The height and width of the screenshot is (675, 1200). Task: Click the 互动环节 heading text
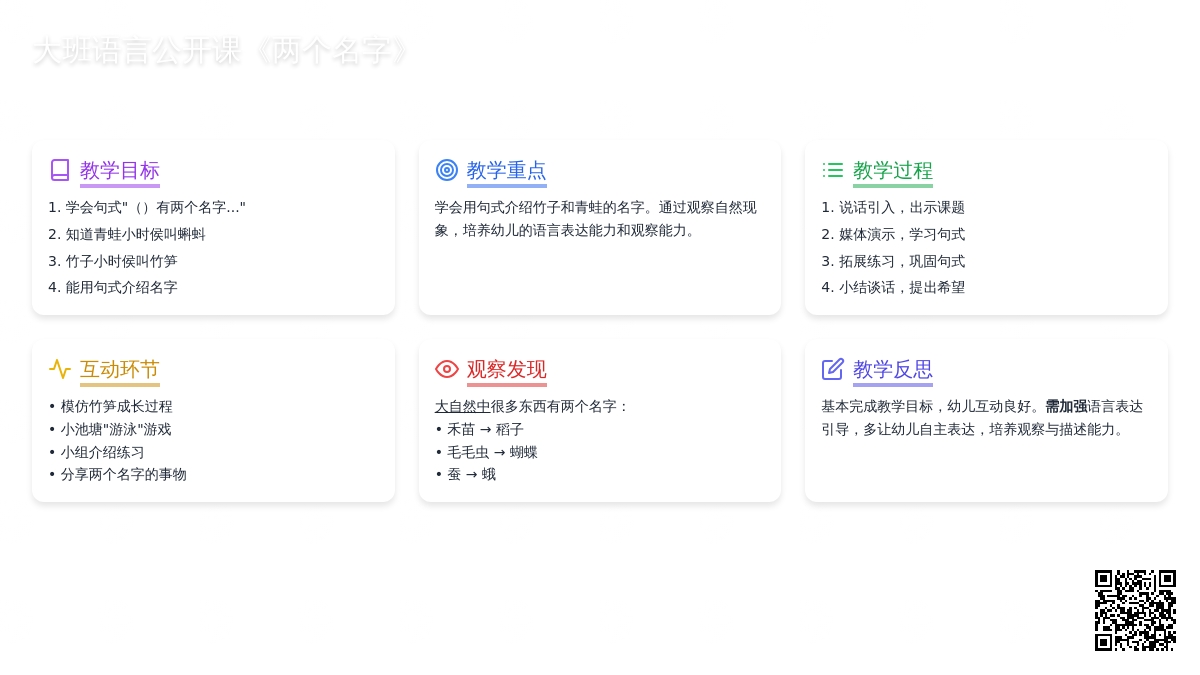coord(120,369)
